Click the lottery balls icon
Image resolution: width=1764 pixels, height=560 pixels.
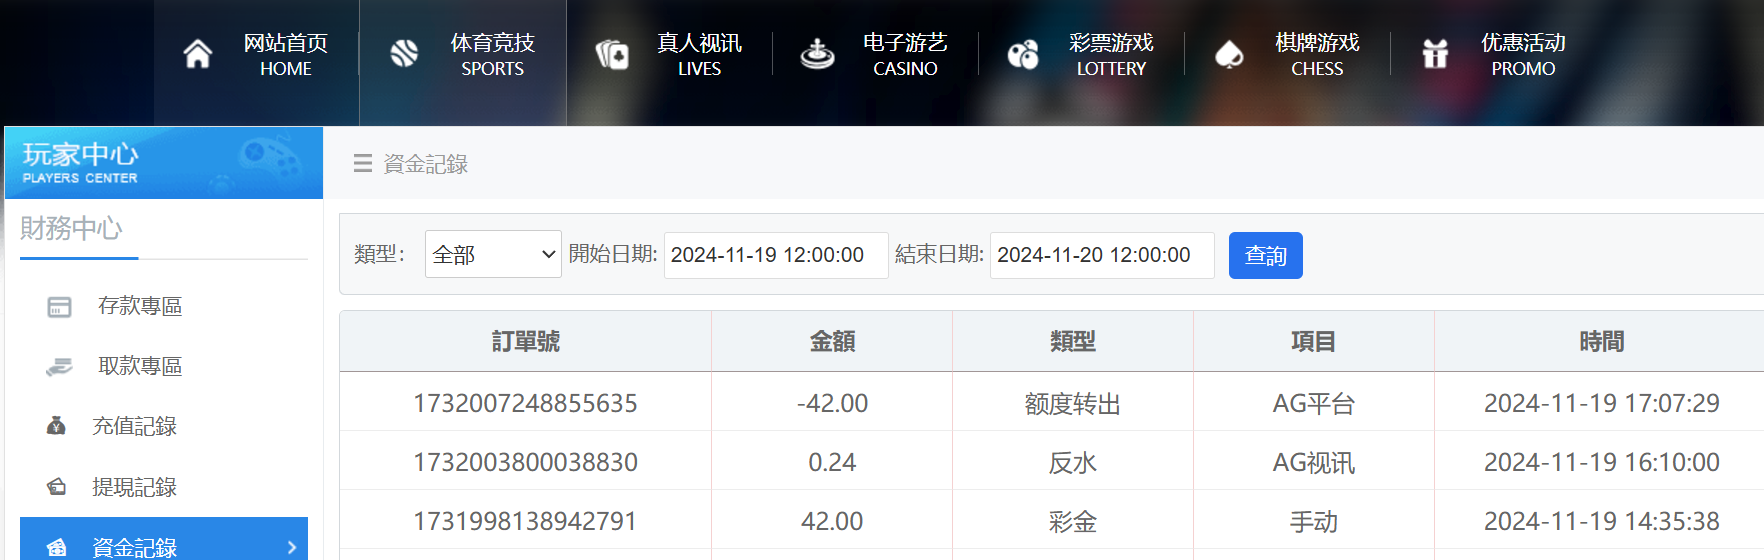click(x=1023, y=54)
